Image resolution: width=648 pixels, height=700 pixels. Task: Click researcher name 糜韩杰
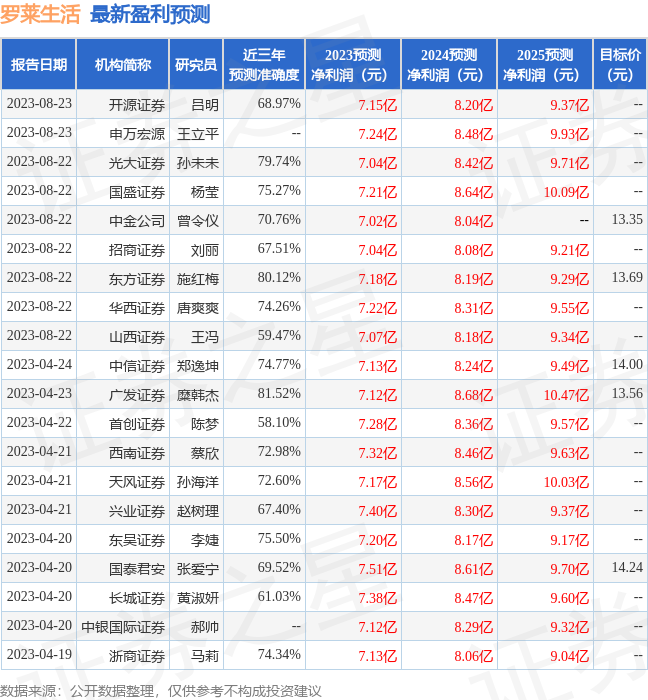[198, 395]
